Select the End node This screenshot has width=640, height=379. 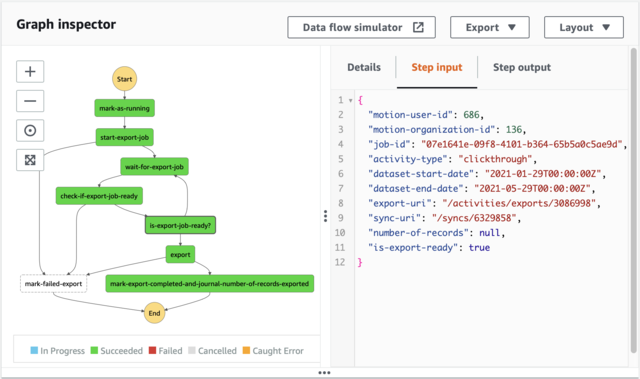click(x=154, y=313)
